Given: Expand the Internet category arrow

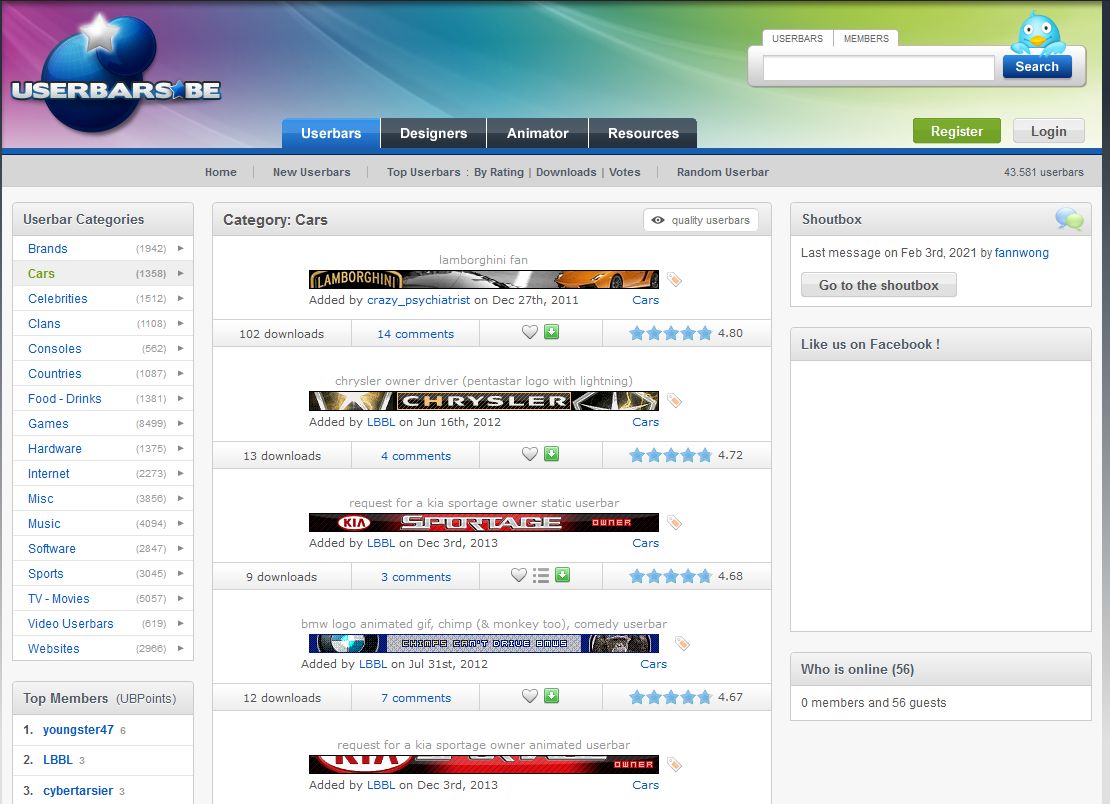Looking at the screenshot, I should click(x=181, y=473).
